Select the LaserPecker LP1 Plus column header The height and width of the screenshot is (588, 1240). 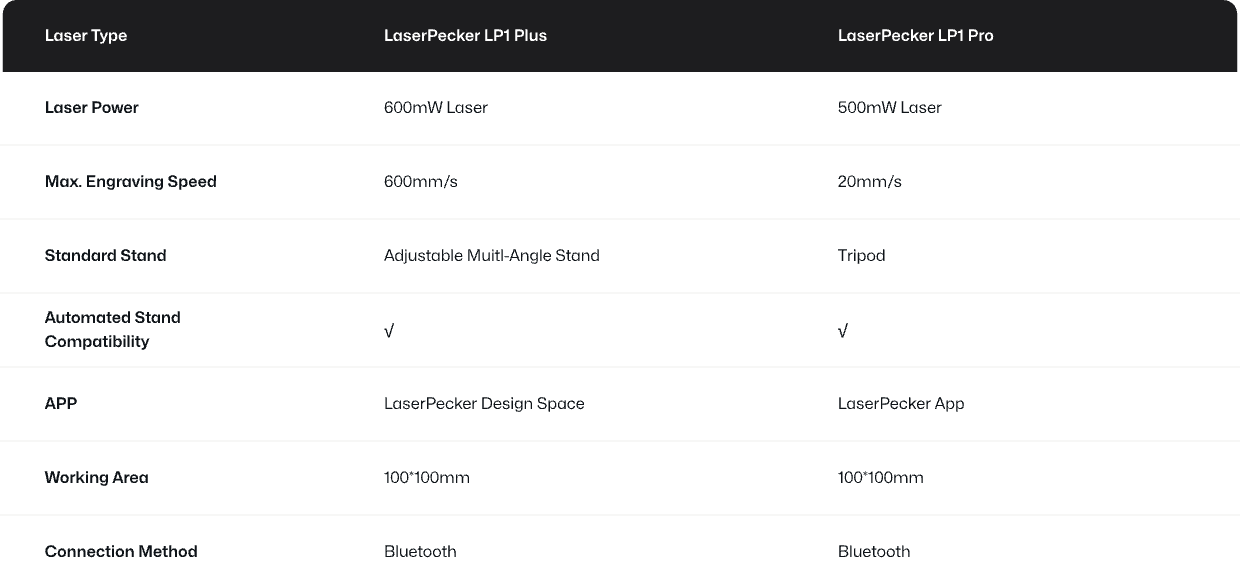click(465, 36)
